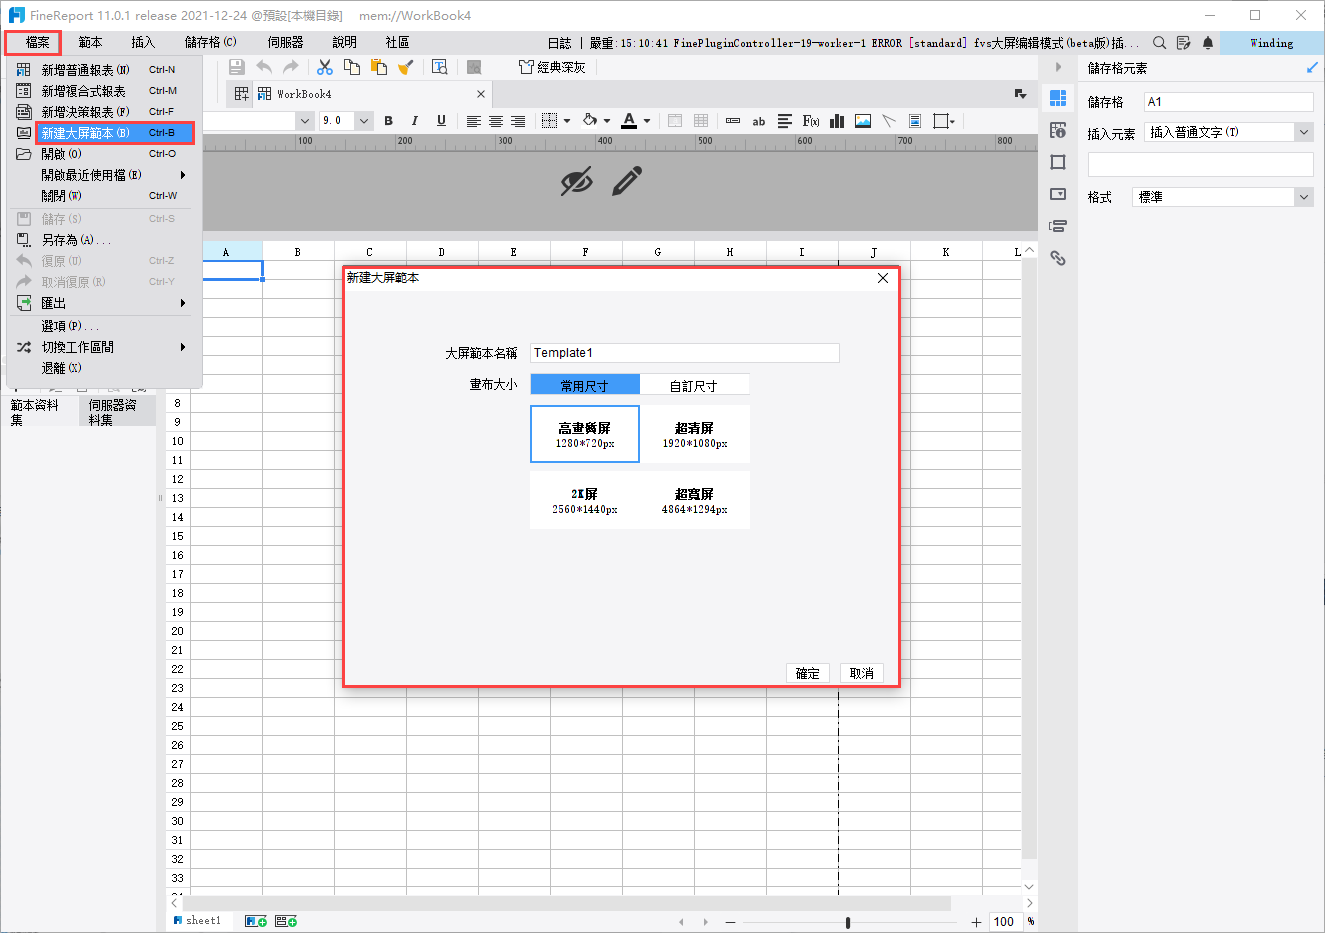1325x933 pixels.
Task: Toggle underline formatting
Action: (x=441, y=121)
